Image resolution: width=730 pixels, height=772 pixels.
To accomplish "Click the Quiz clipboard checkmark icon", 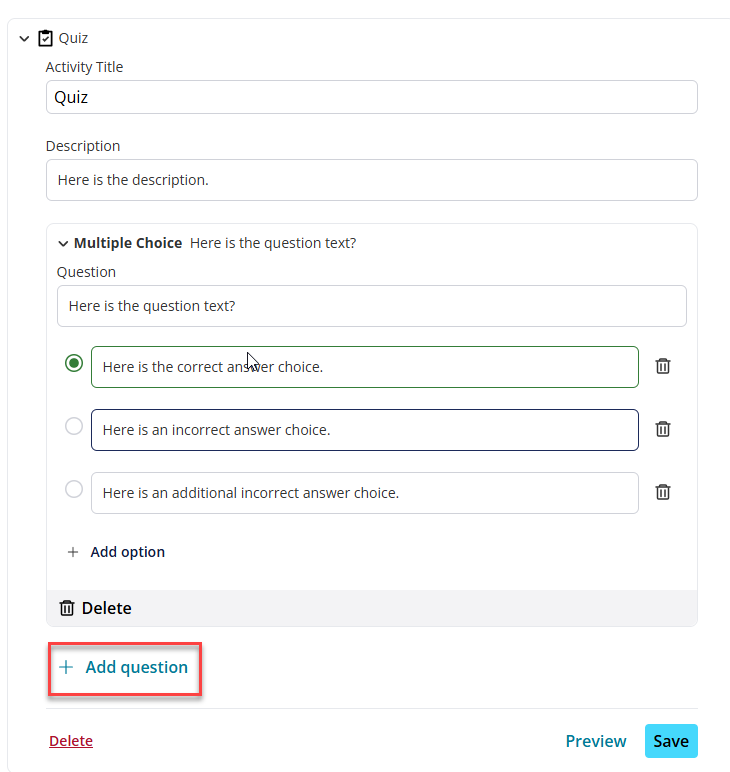I will [45, 38].
